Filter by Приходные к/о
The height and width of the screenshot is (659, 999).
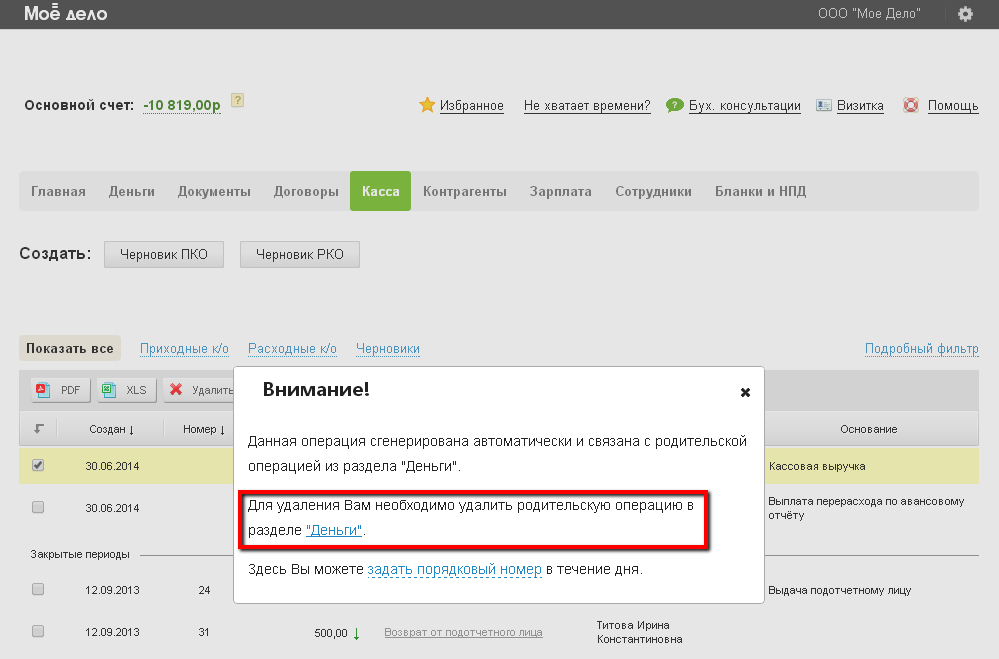click(x=184, y=349)
